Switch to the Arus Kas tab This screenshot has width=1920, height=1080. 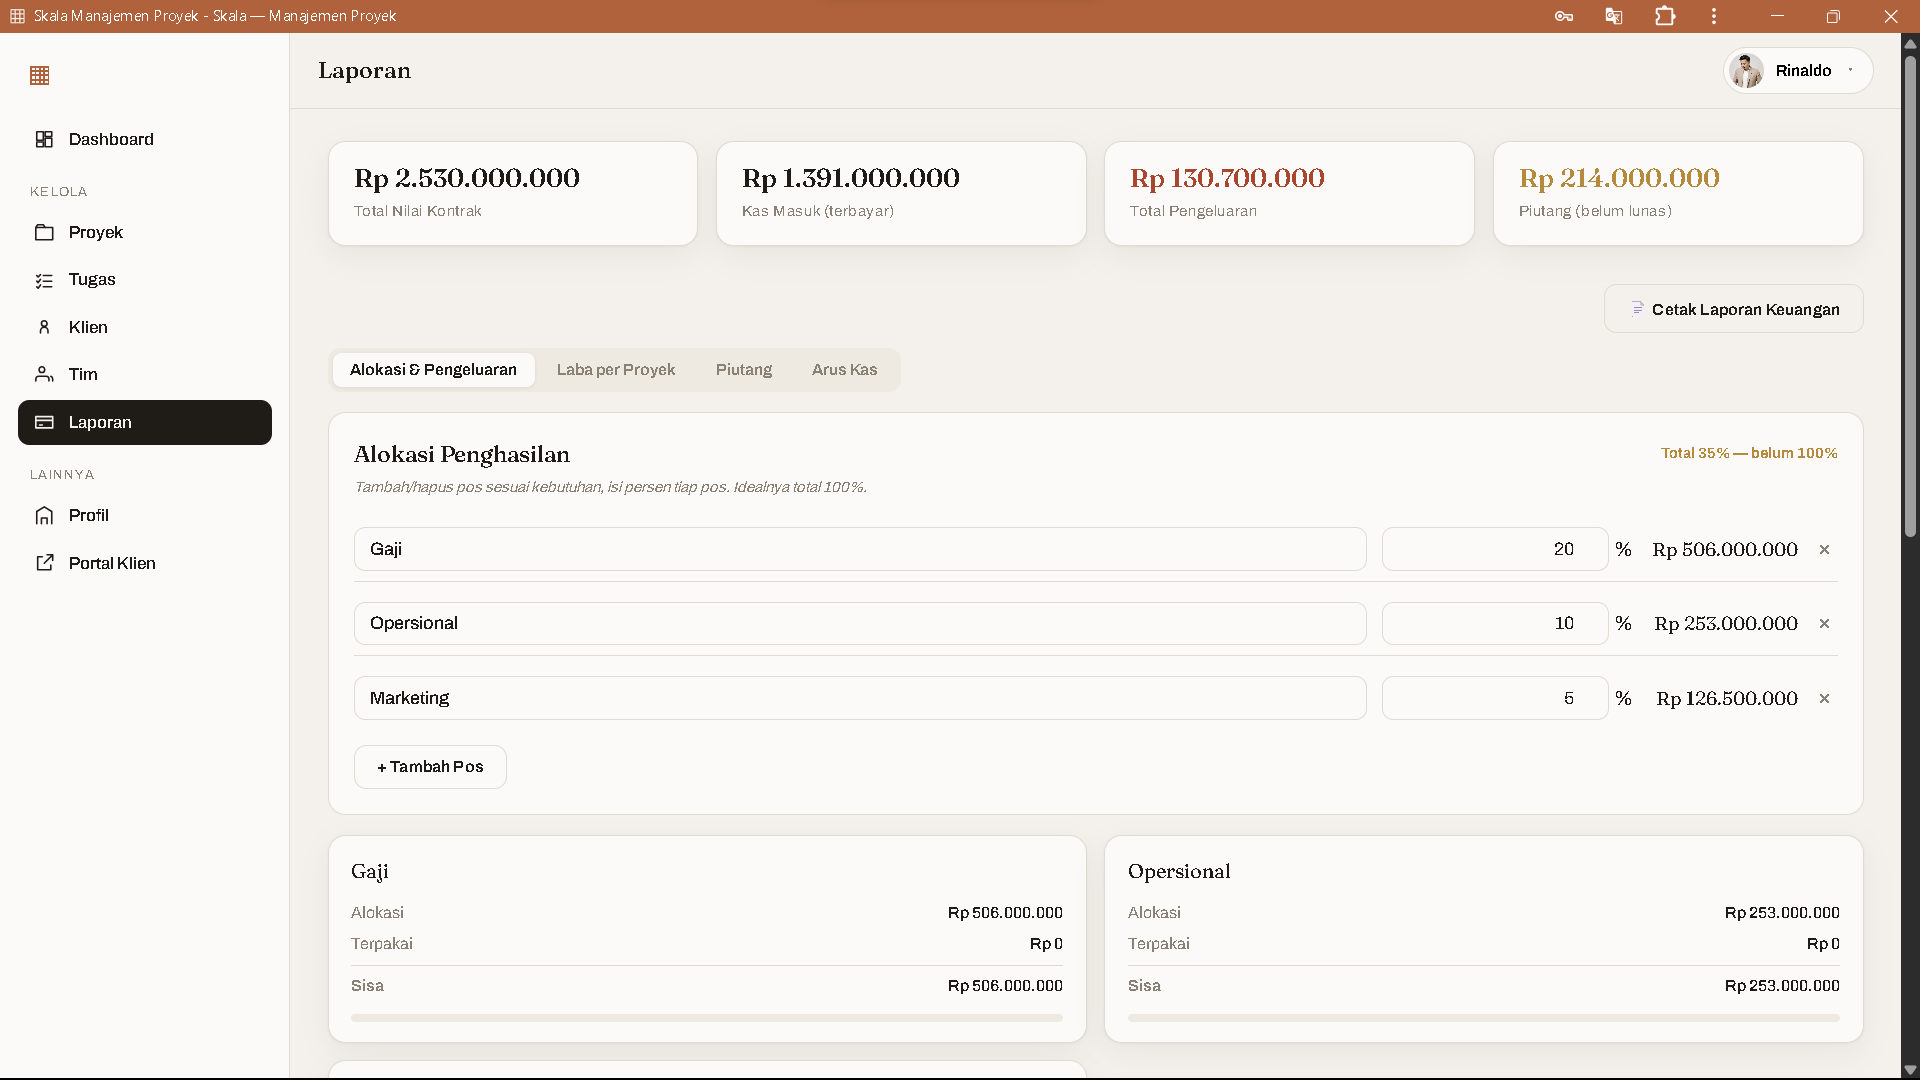[x=845, y=370]
